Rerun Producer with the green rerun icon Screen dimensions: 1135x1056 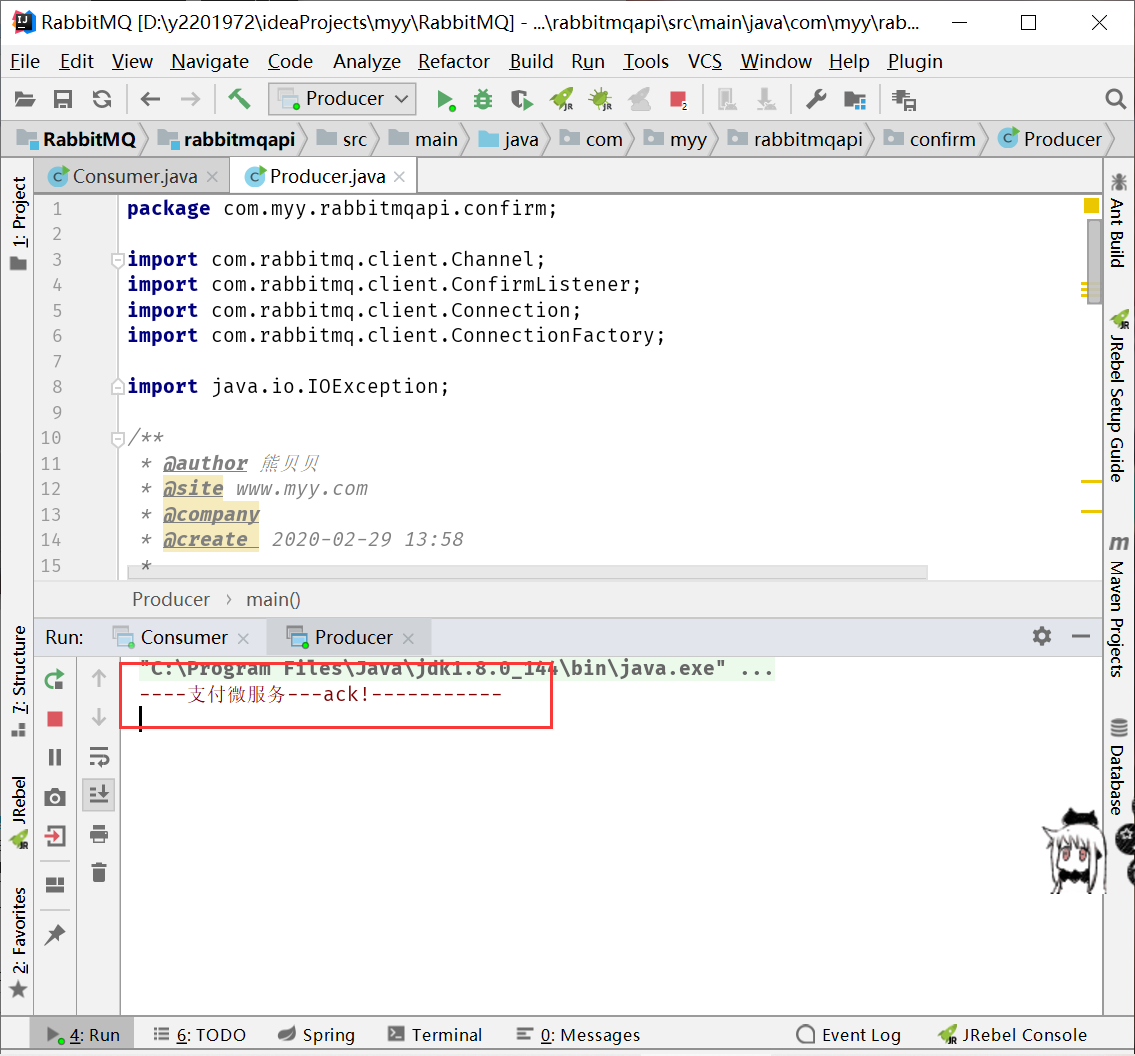[x=55, y=680]
